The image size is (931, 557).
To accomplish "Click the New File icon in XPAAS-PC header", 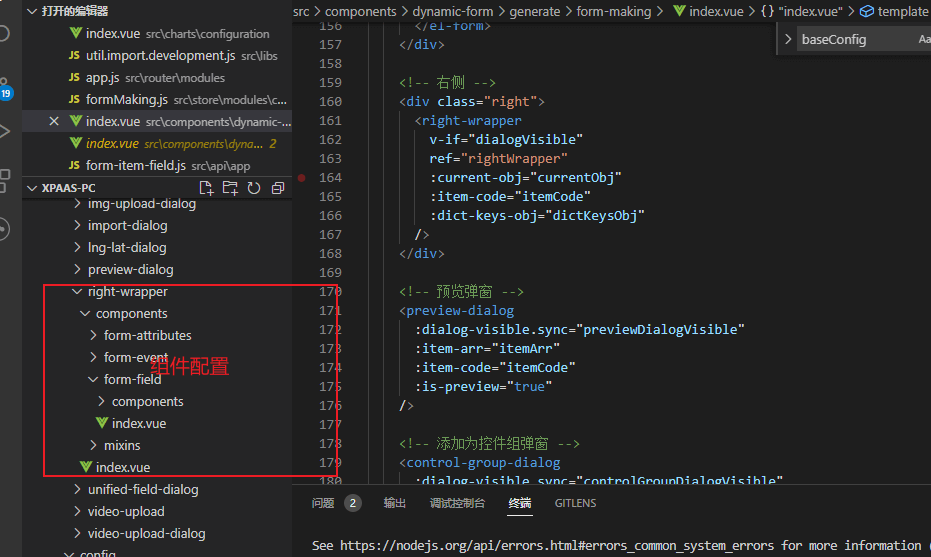I will [x=206, y=188].
